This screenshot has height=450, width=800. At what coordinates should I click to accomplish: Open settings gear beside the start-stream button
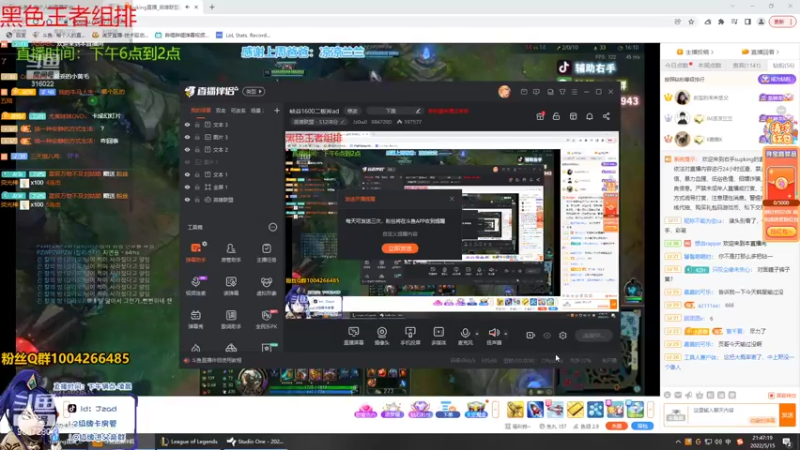(563, 335)
